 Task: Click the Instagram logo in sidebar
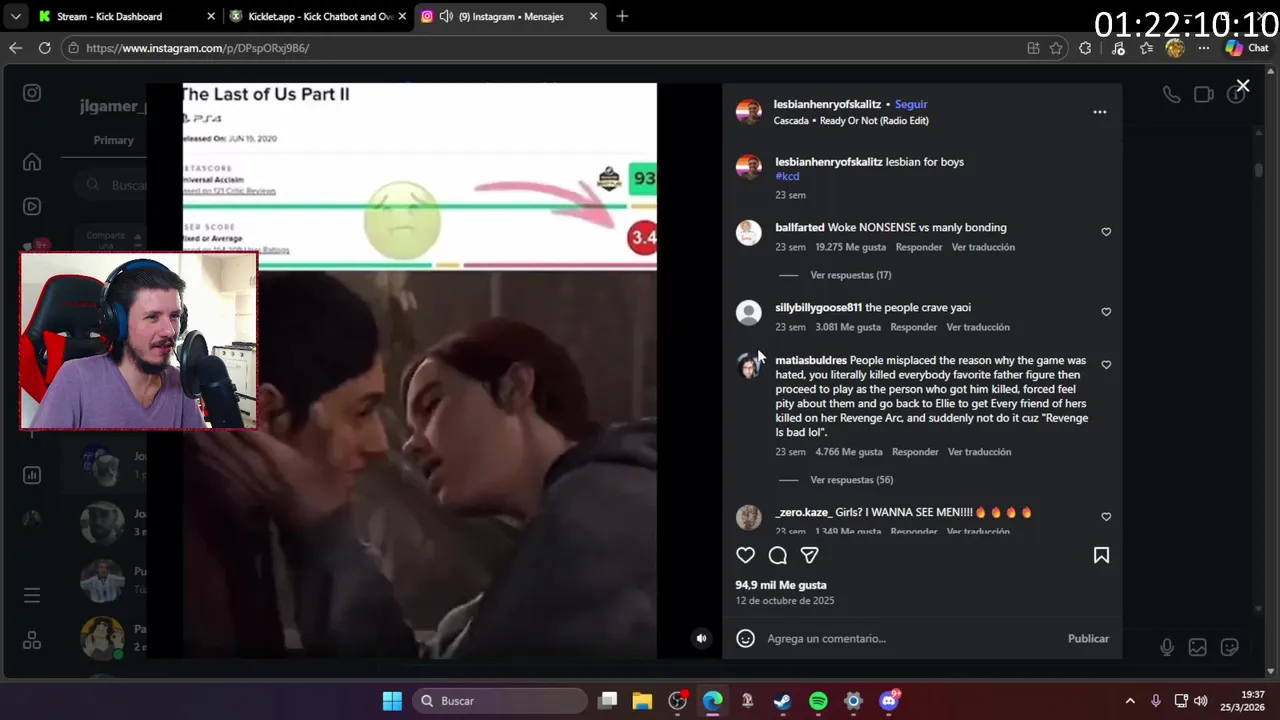pos(32,93)
